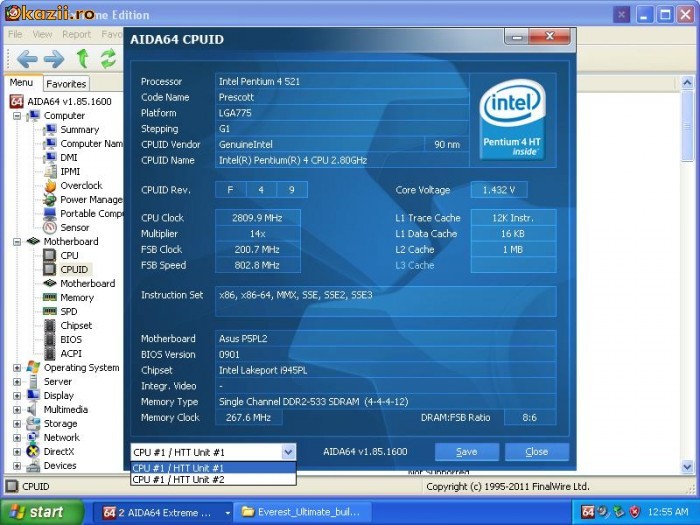Open the Report menu
This screenshot has height=525, width=700.
click(x=76, y=34)
